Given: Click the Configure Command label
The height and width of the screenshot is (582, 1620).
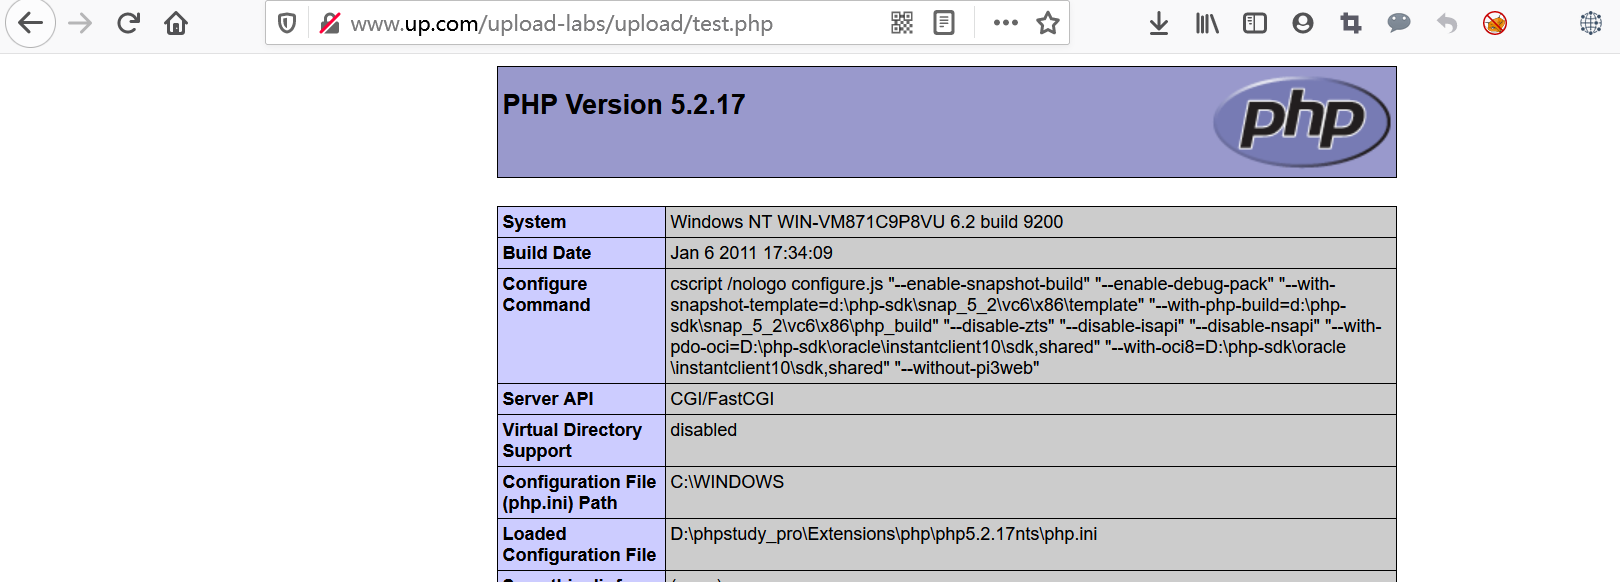Looking at the screenshot, I should [547, 295].
